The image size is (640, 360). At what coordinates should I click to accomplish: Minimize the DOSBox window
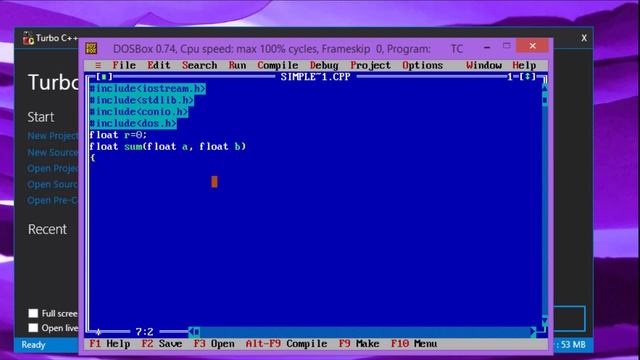[487, 47]
